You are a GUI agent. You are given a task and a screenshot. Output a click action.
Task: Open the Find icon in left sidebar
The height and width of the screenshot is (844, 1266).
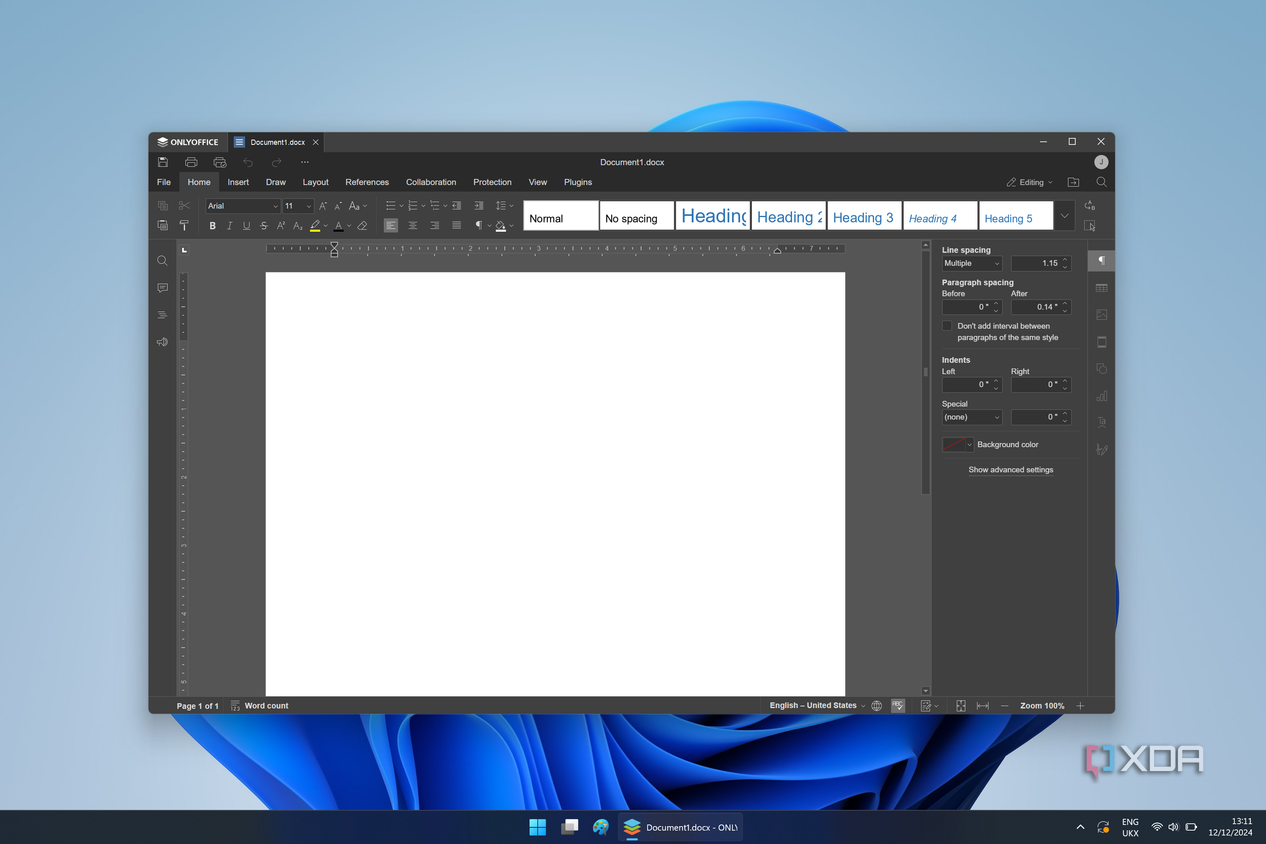coord(162,261)
